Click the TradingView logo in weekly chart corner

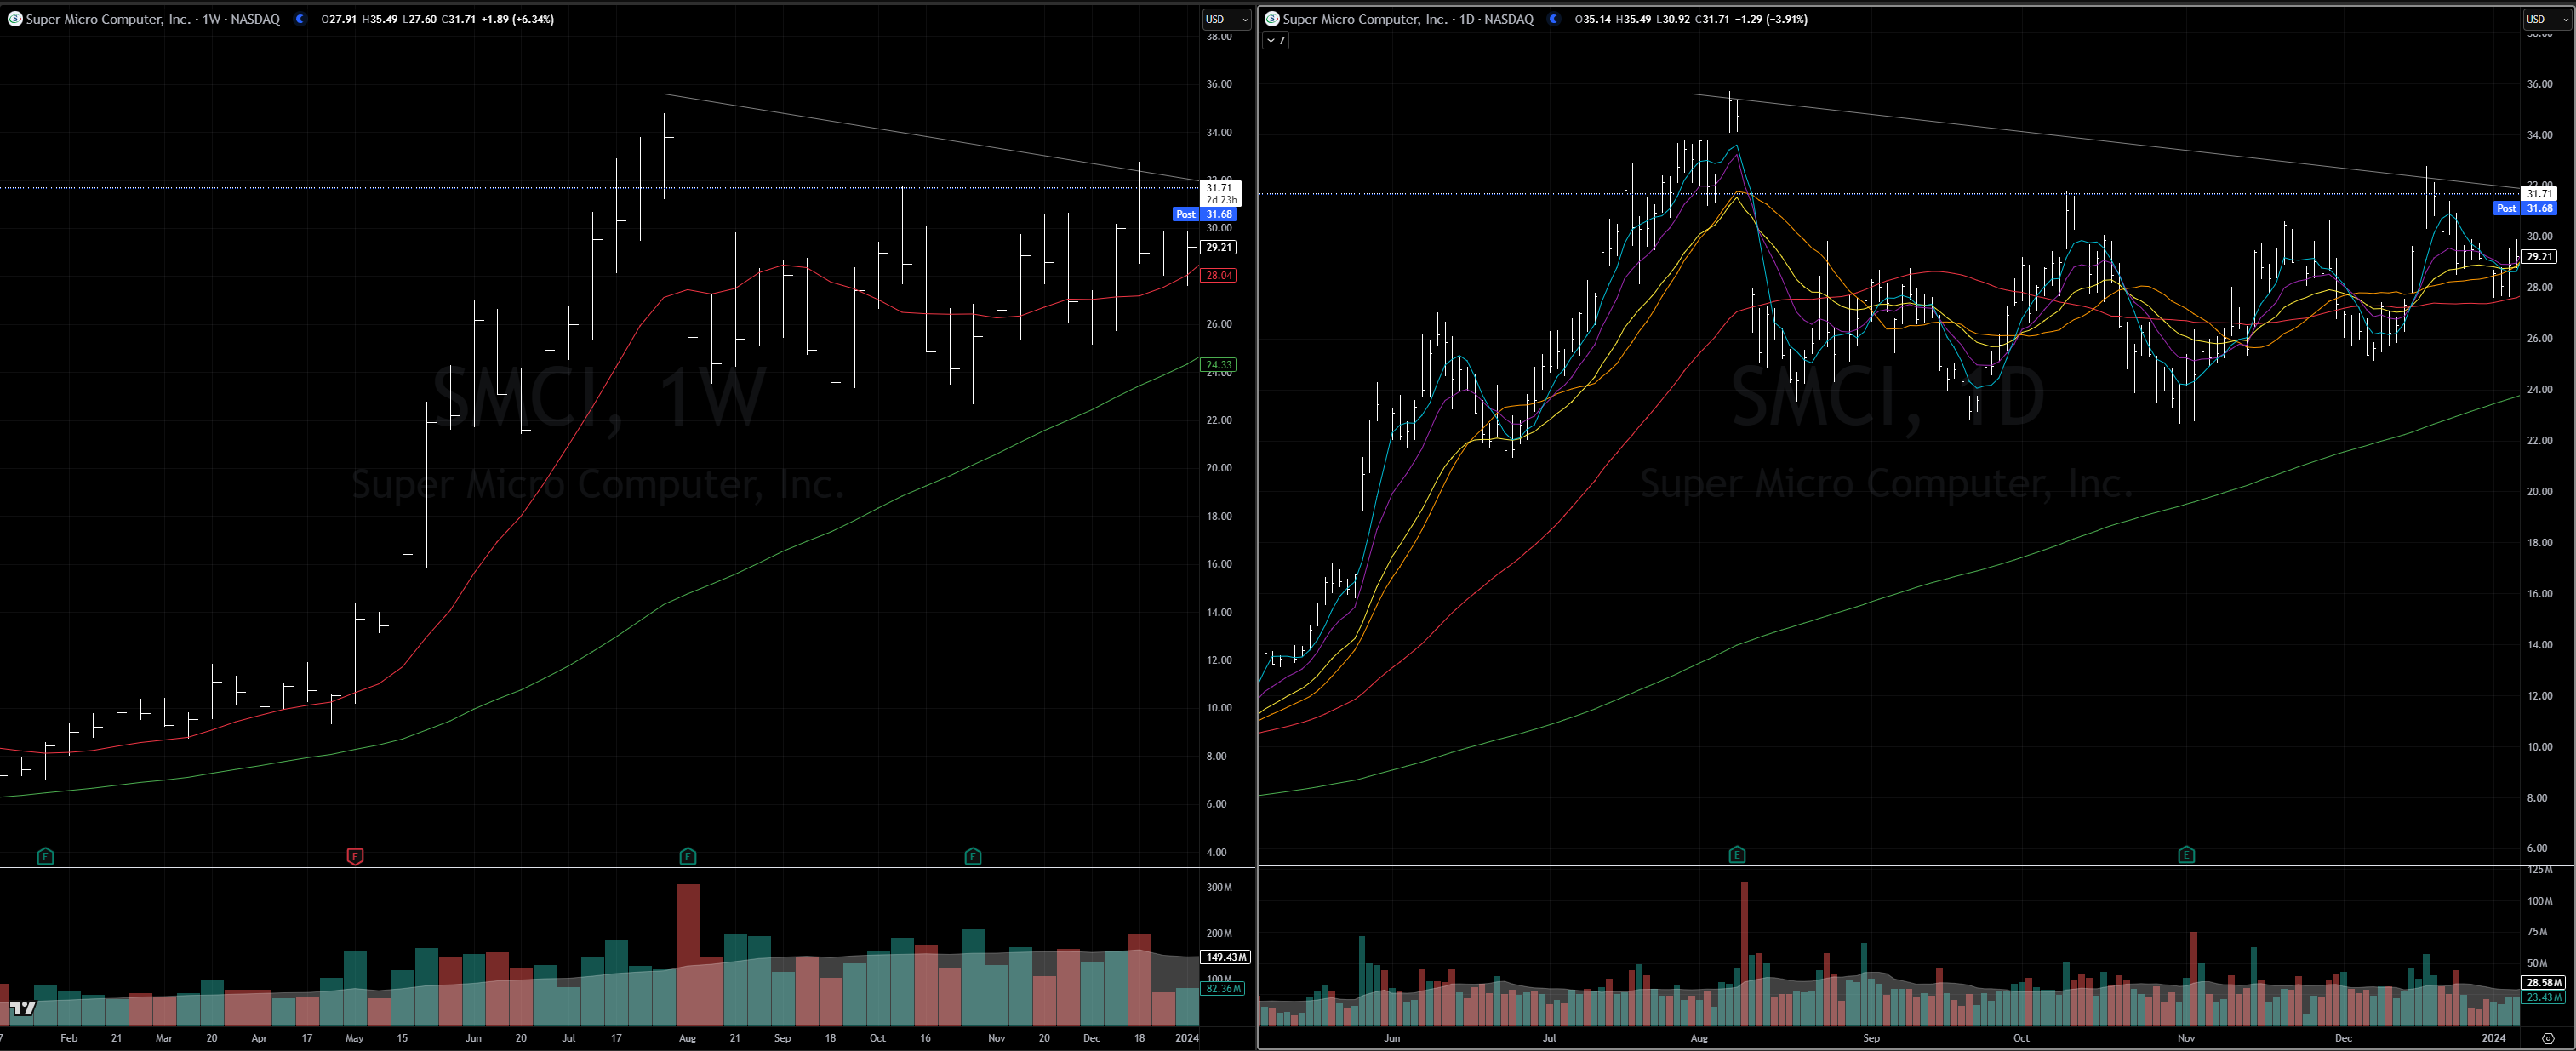click(x=22, y=1007)
